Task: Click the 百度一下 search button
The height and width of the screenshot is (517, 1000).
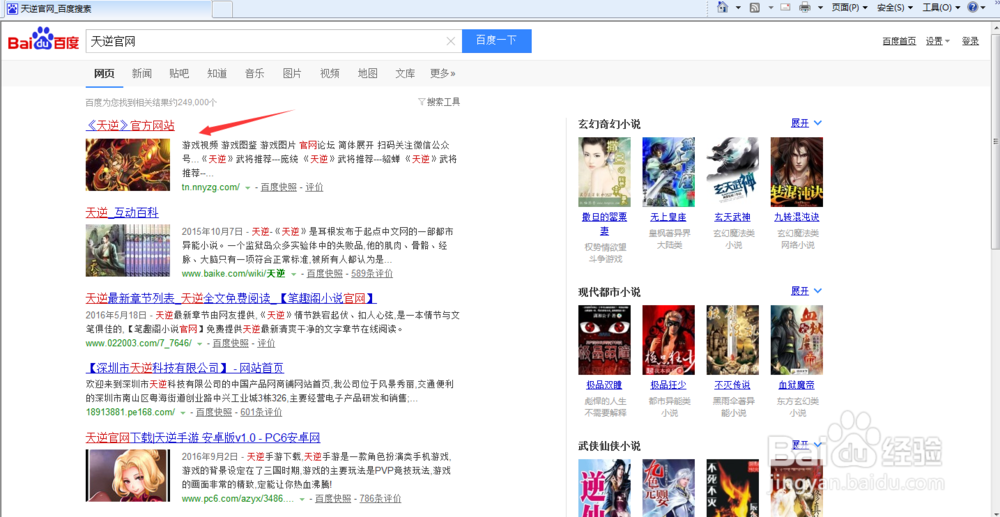Action: (496, 41)
